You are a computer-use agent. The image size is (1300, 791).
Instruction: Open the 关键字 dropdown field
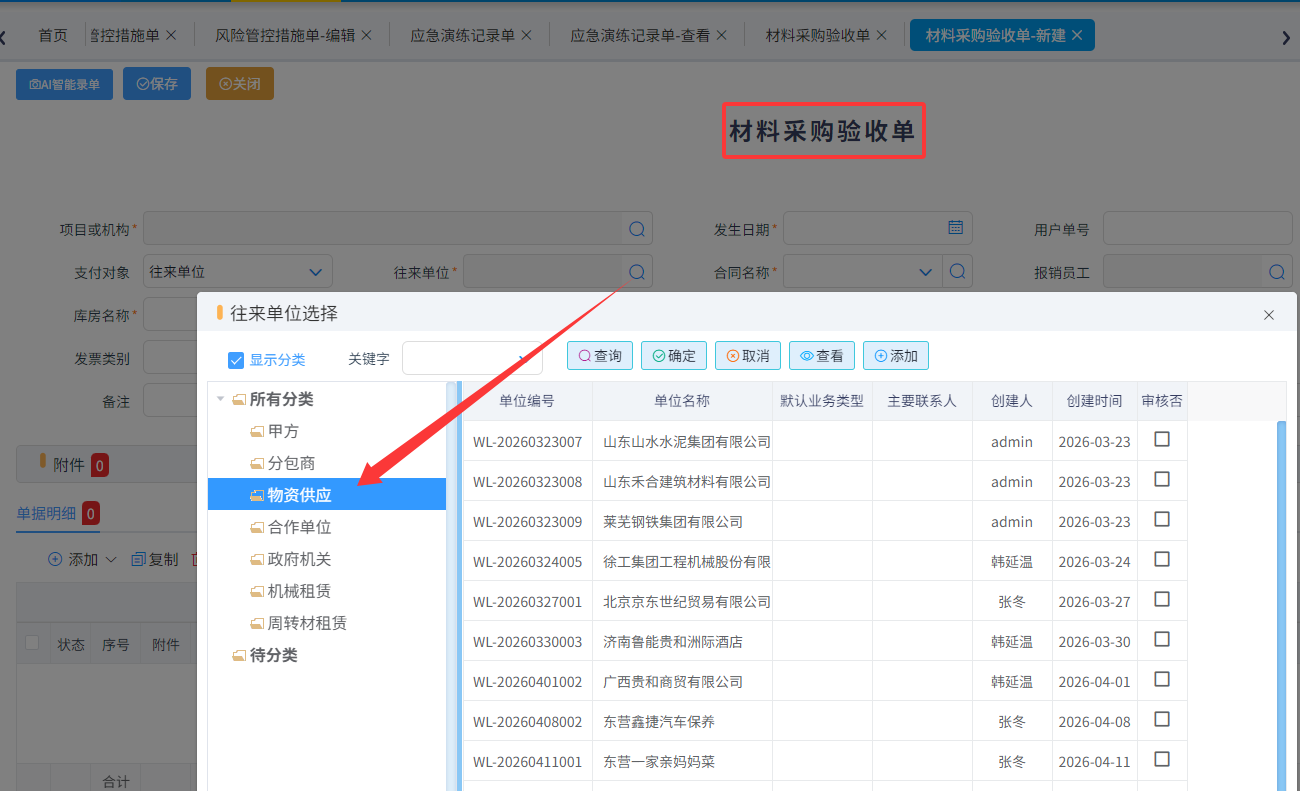(x=472, y=358)
